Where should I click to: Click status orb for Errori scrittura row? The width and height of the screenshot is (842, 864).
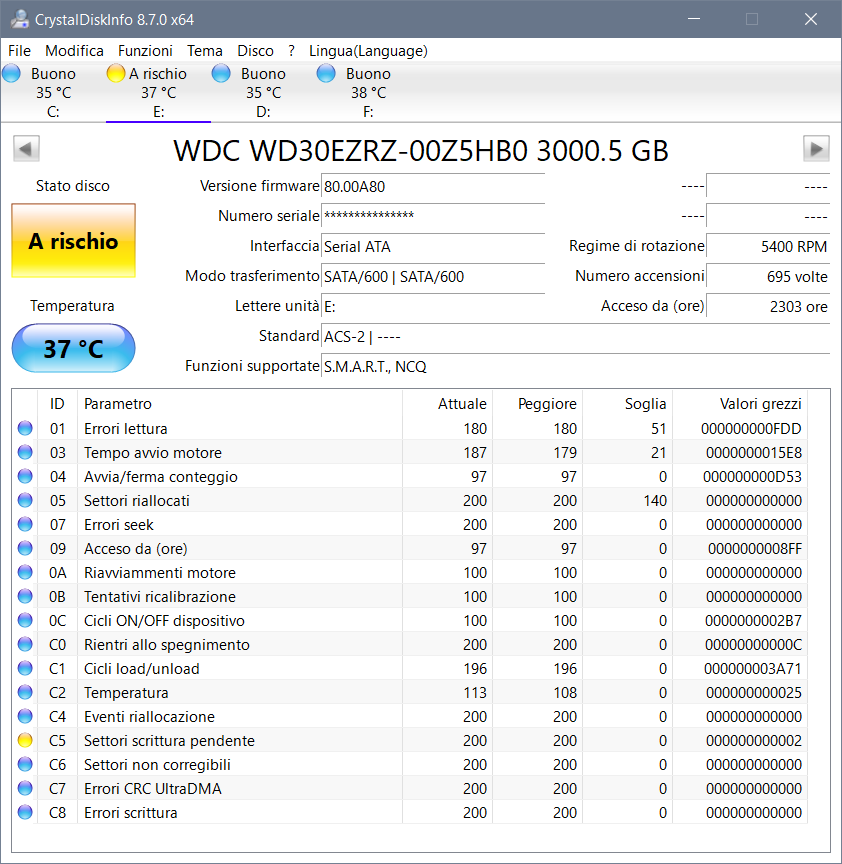click(x=25, y=812)
